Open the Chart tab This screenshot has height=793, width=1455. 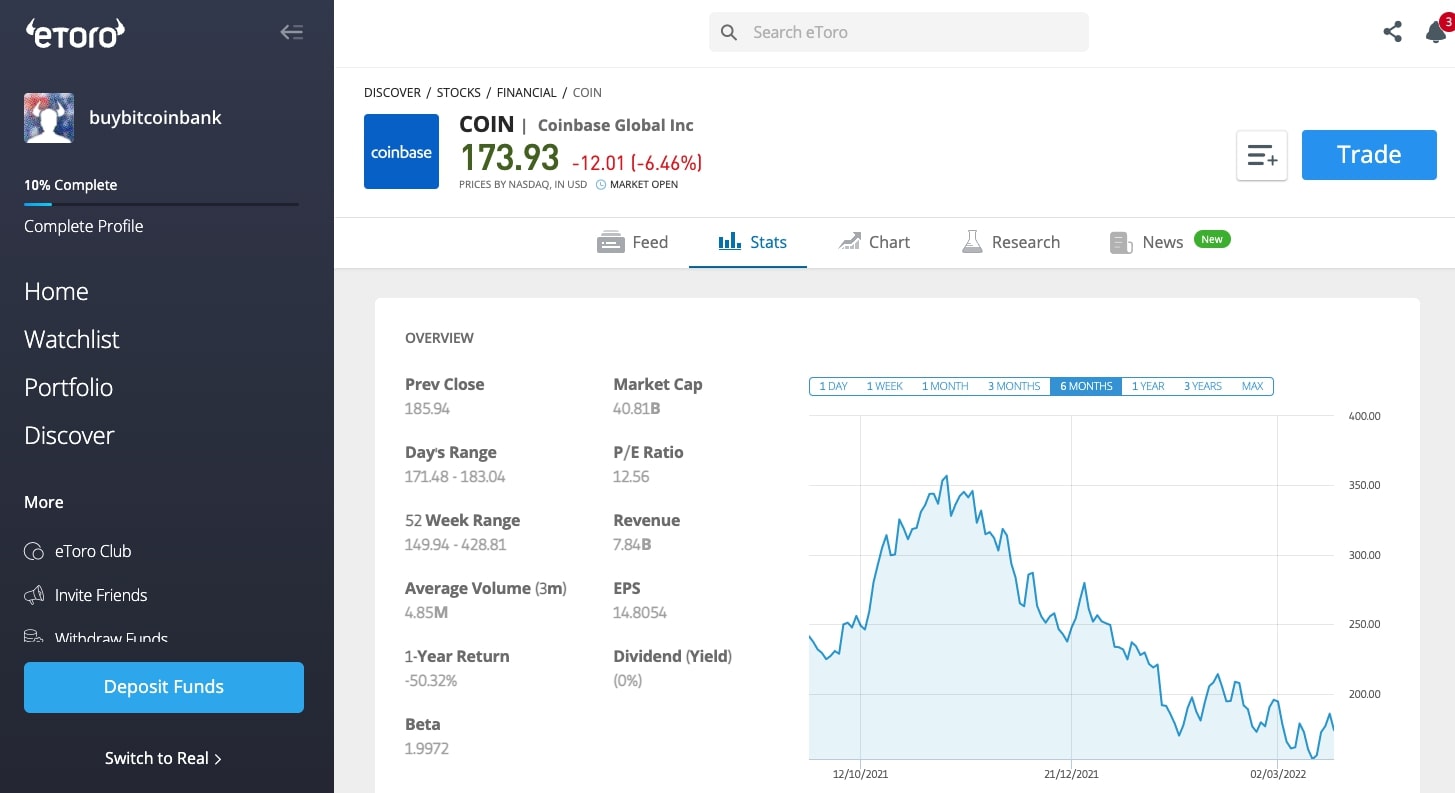[x=874, y=242]
